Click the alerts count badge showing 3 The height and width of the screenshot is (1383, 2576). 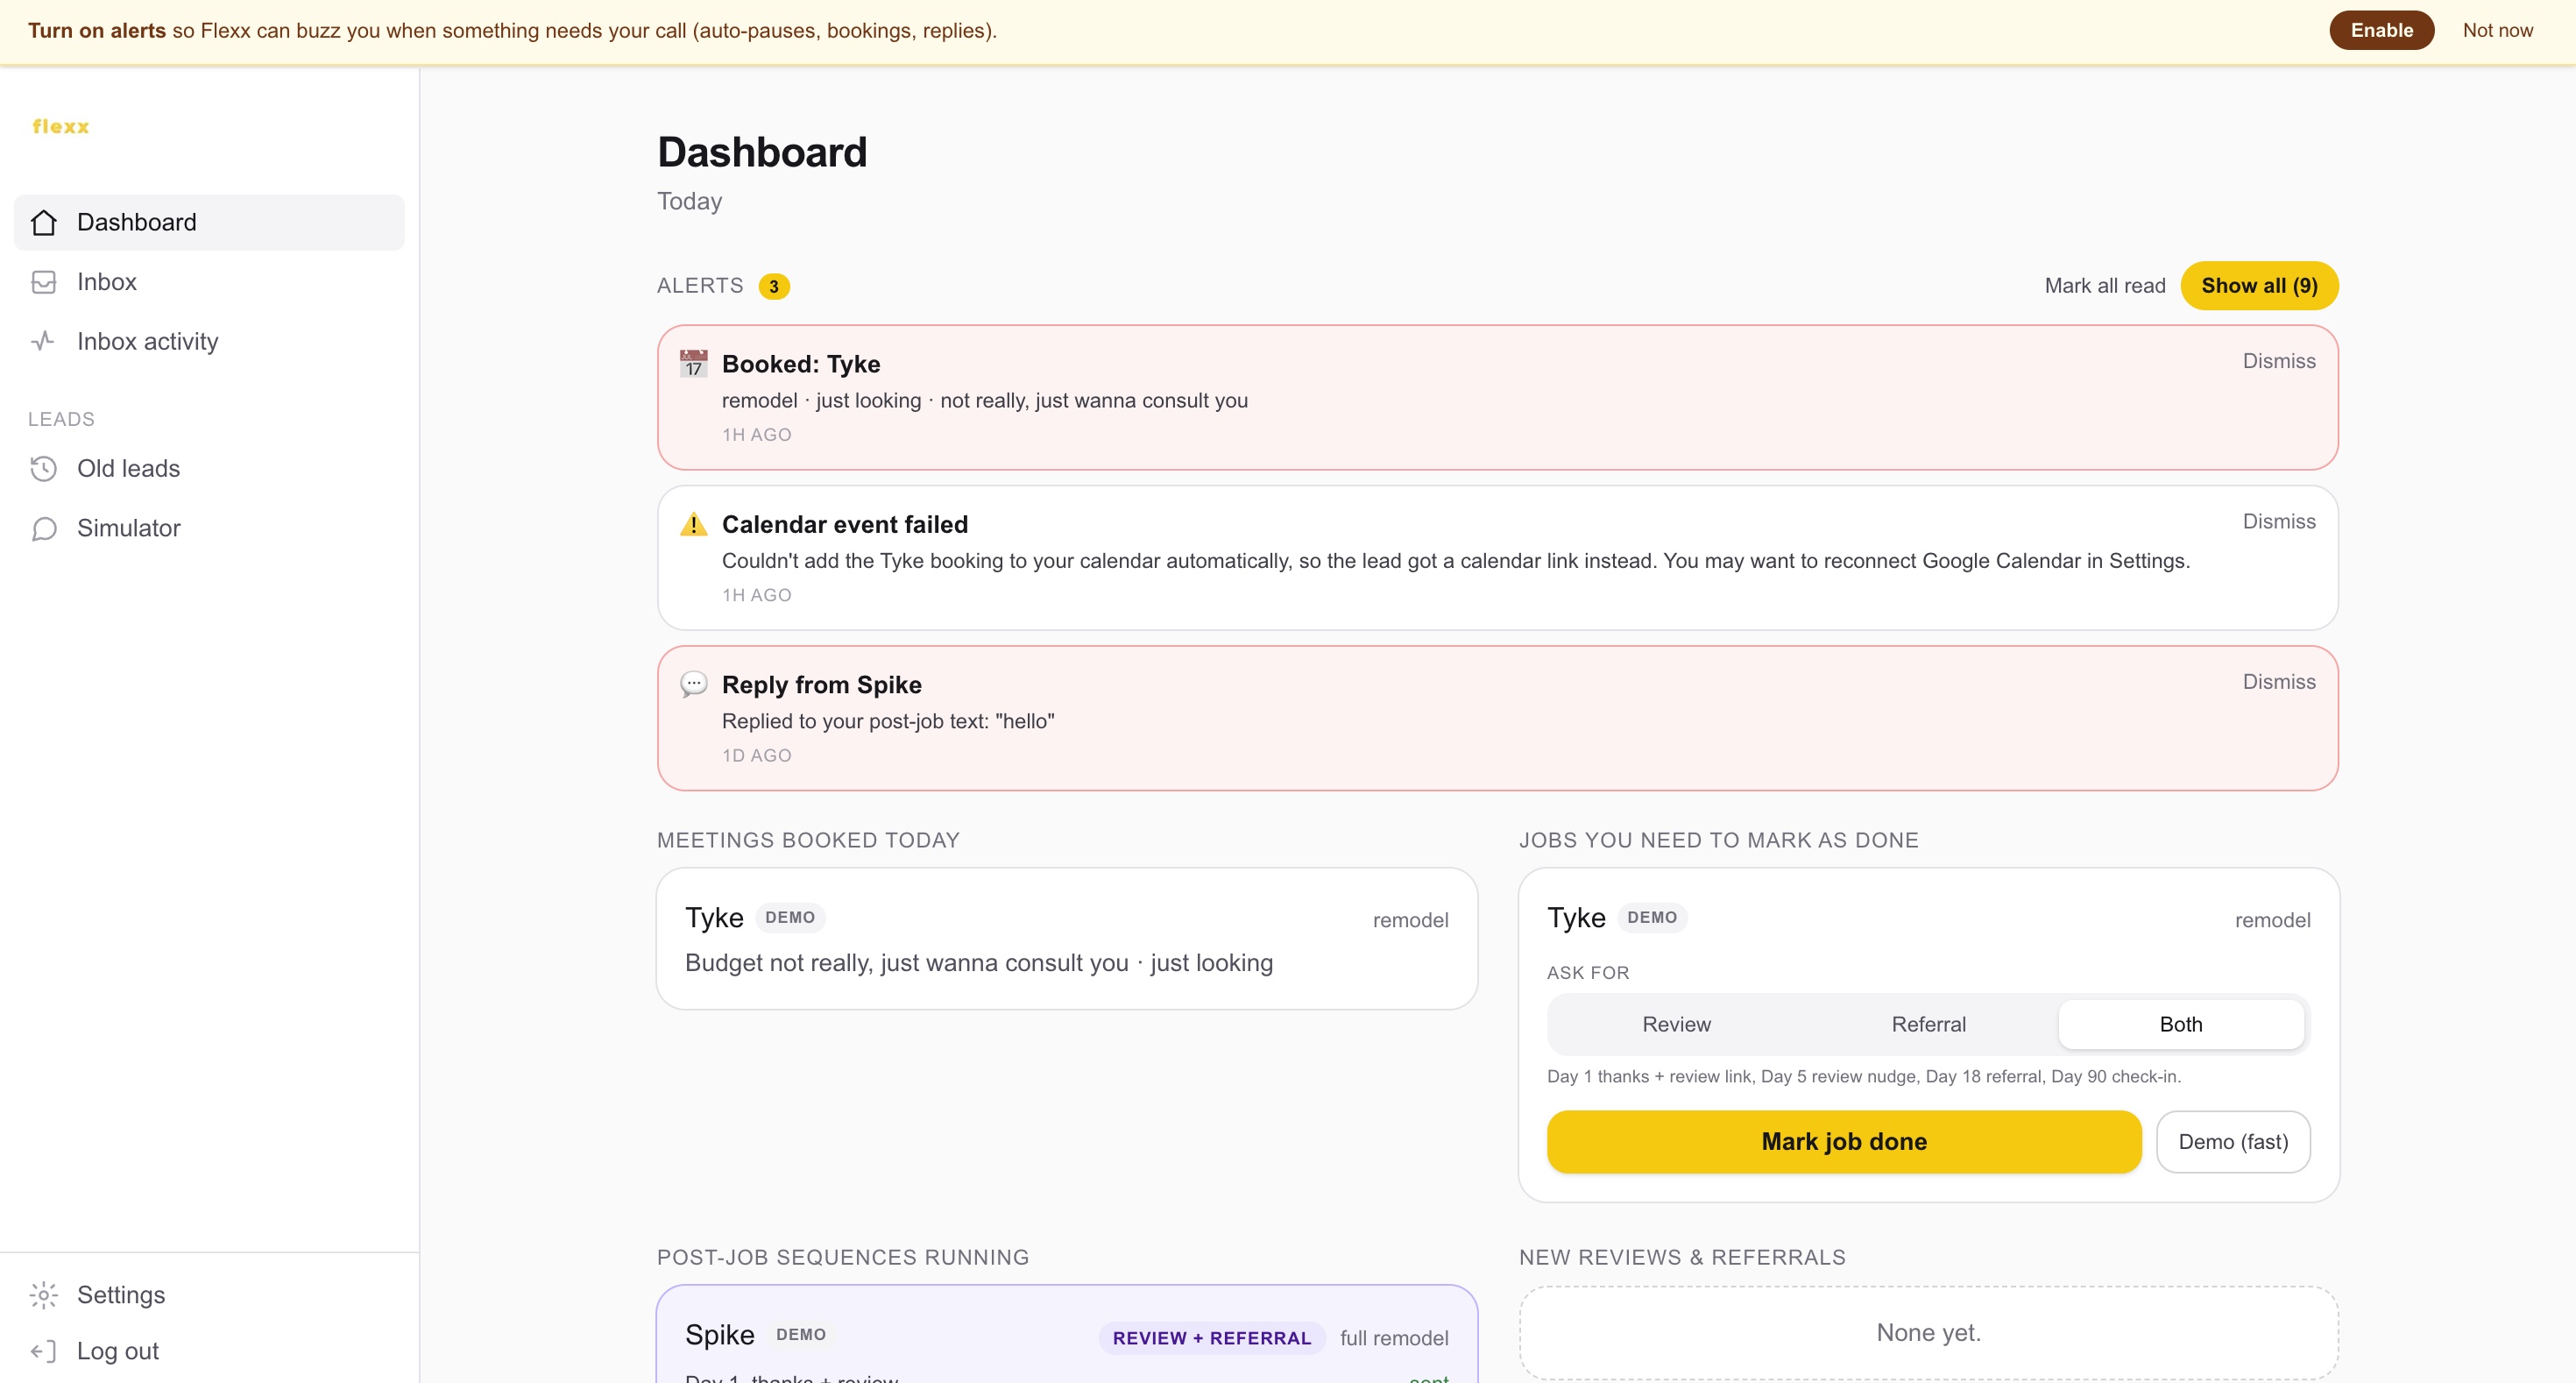point(774,286)
